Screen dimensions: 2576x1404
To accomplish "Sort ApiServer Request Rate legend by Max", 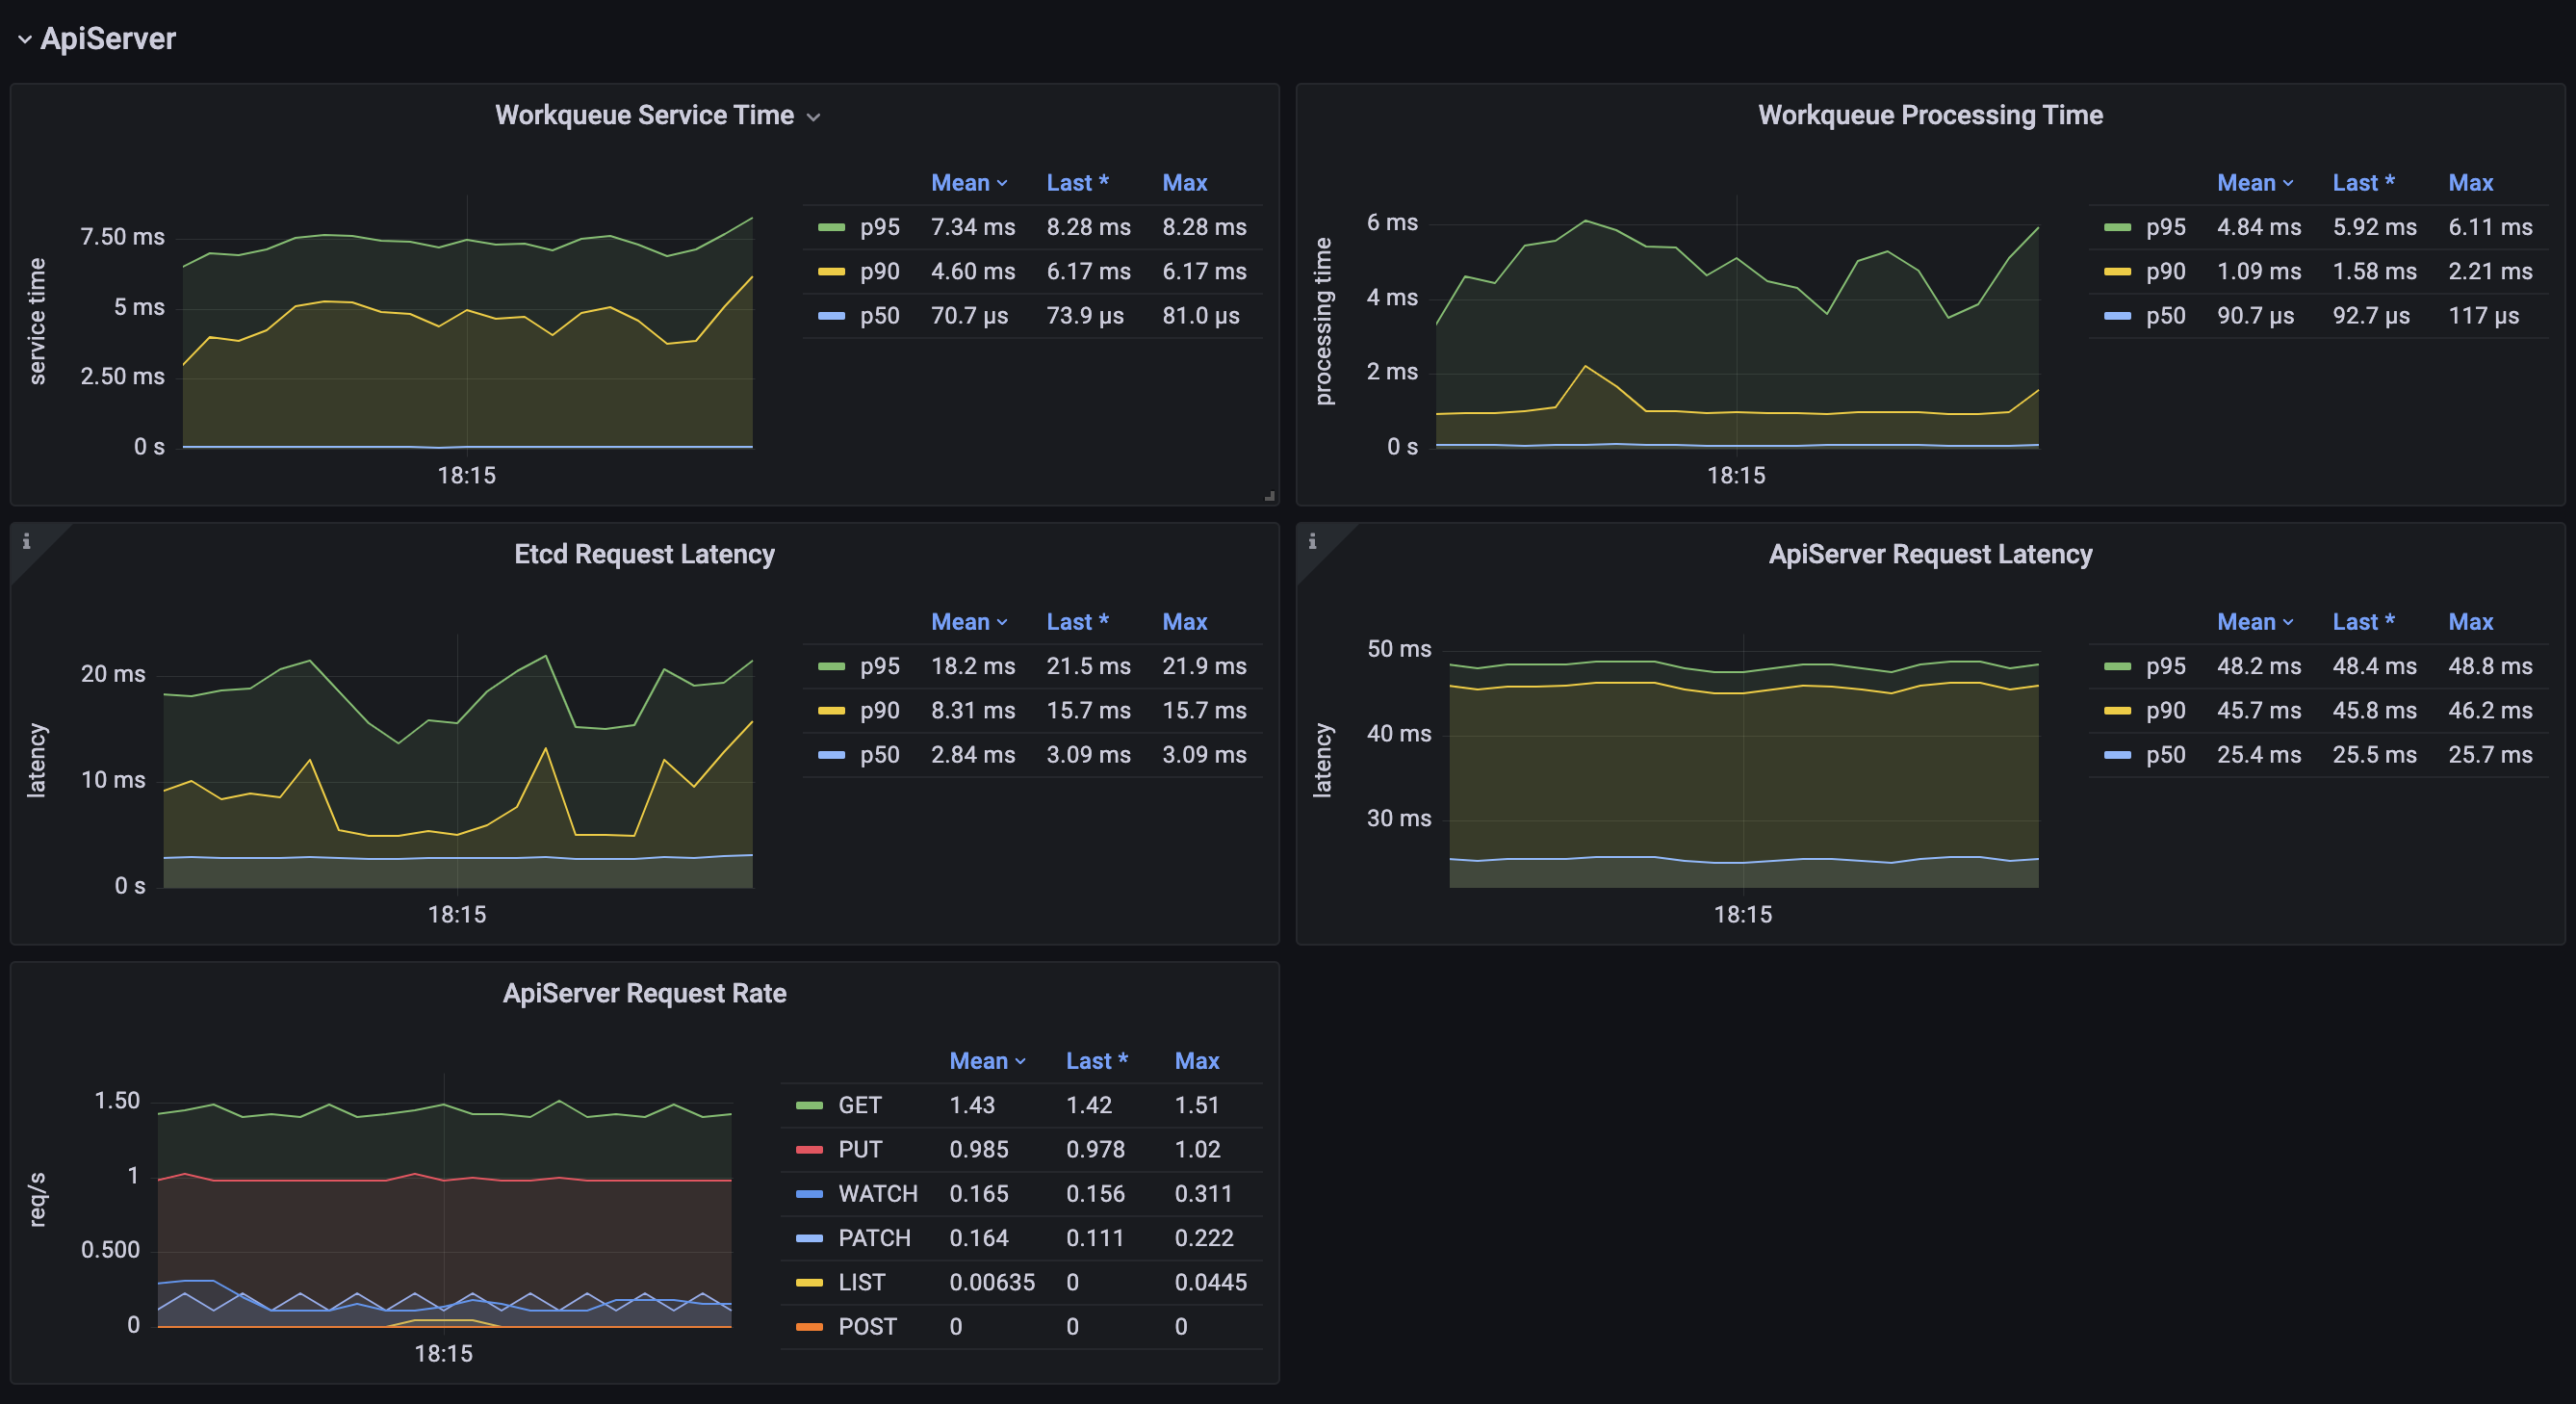I will (1196, 1061).
